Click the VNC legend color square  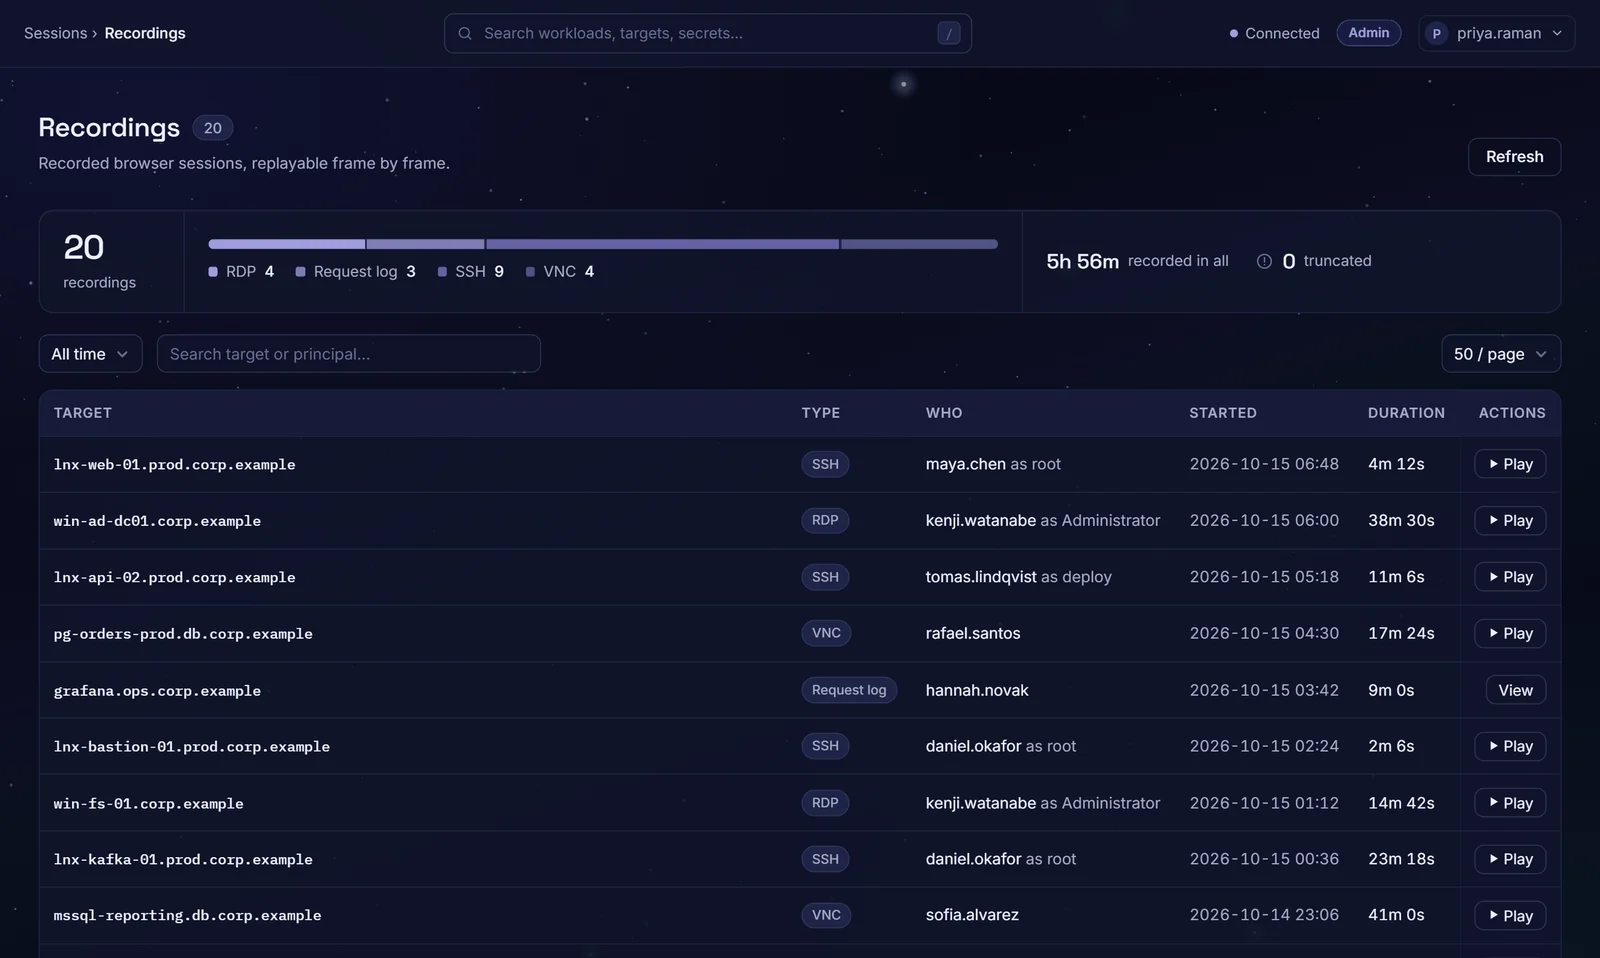point(530,272)
